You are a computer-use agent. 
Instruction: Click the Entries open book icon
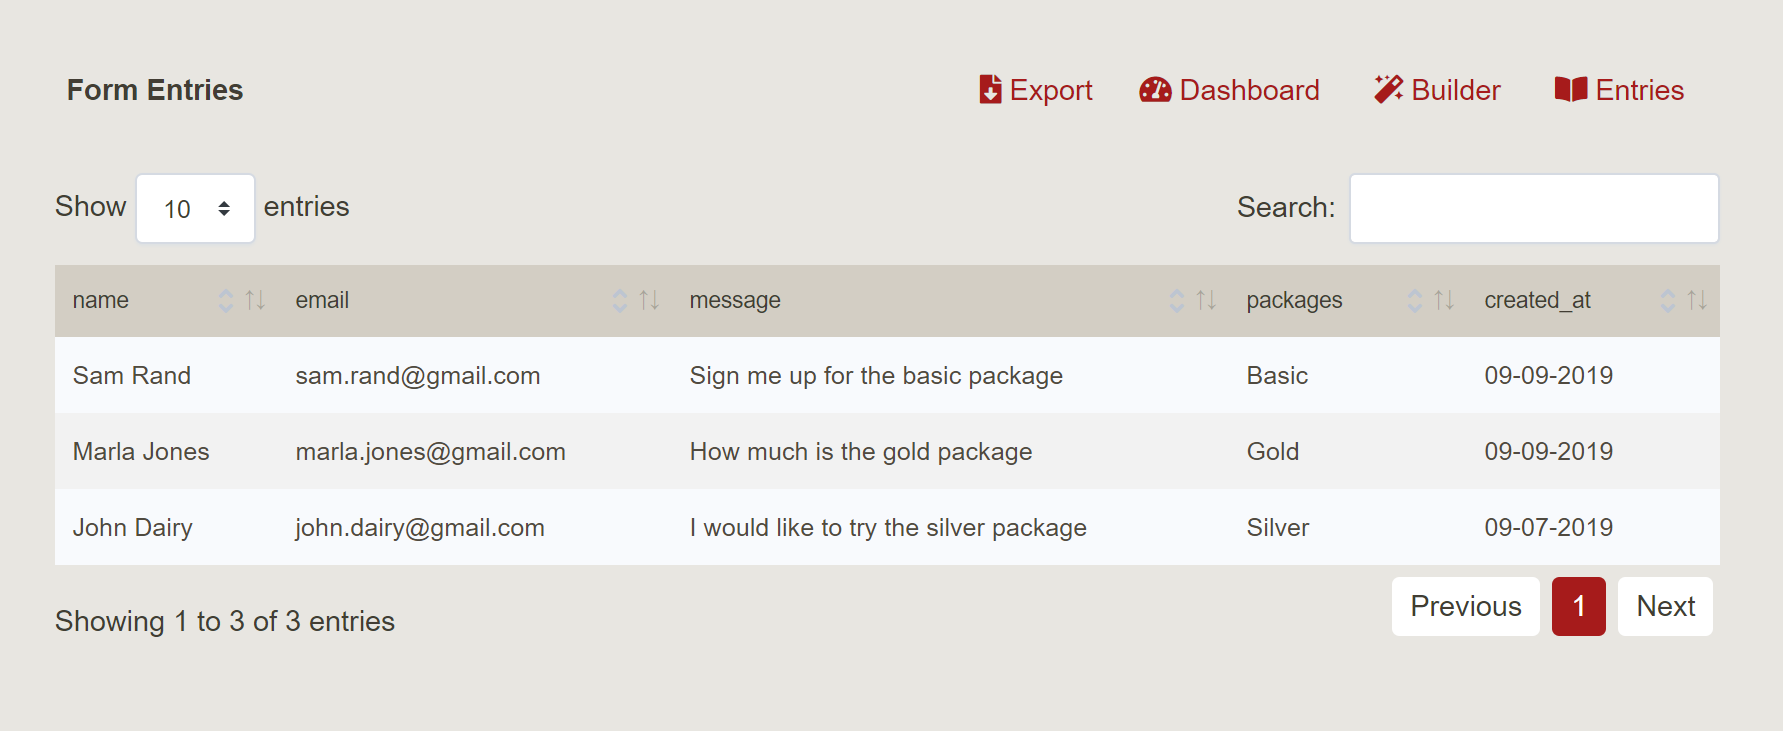1571,90
